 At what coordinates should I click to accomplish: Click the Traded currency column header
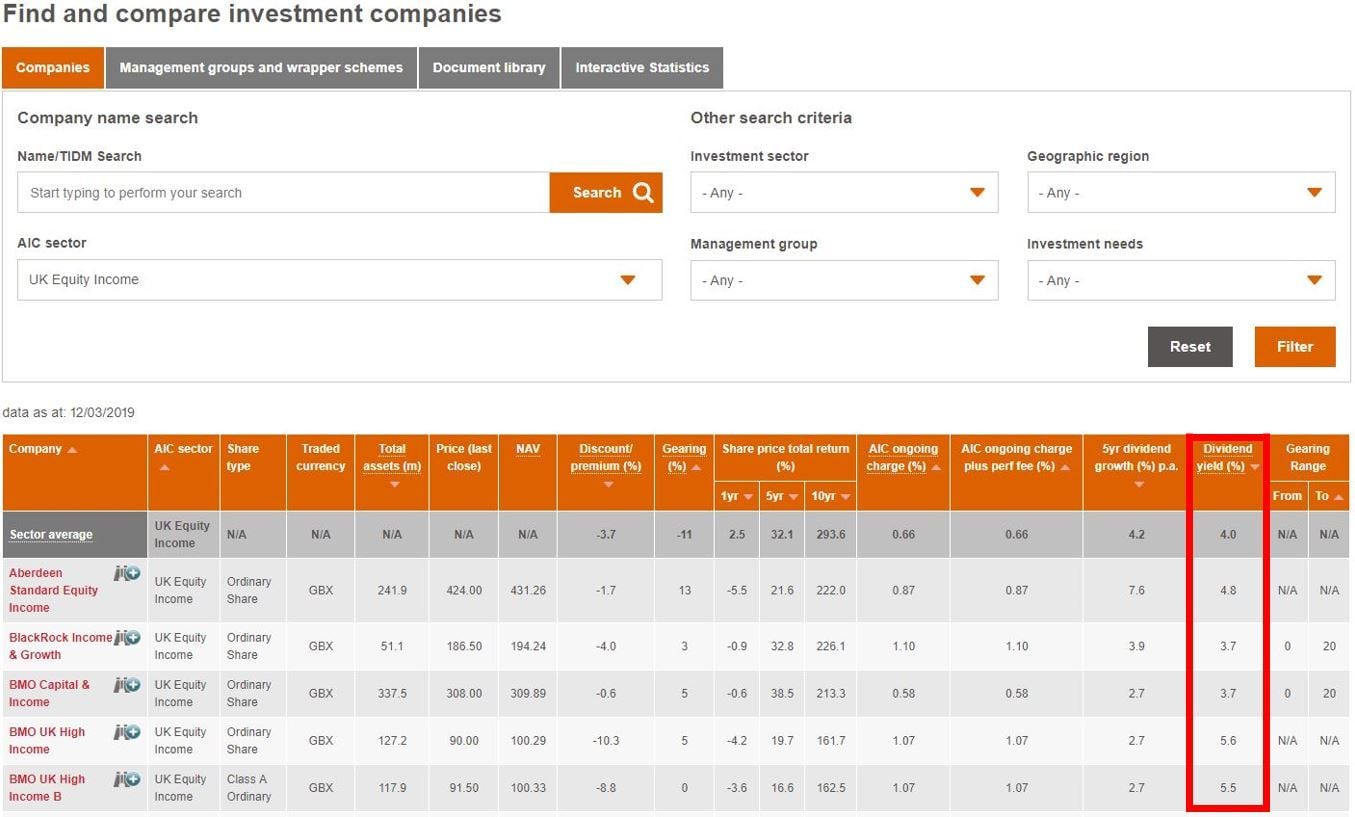coord(320,458)
